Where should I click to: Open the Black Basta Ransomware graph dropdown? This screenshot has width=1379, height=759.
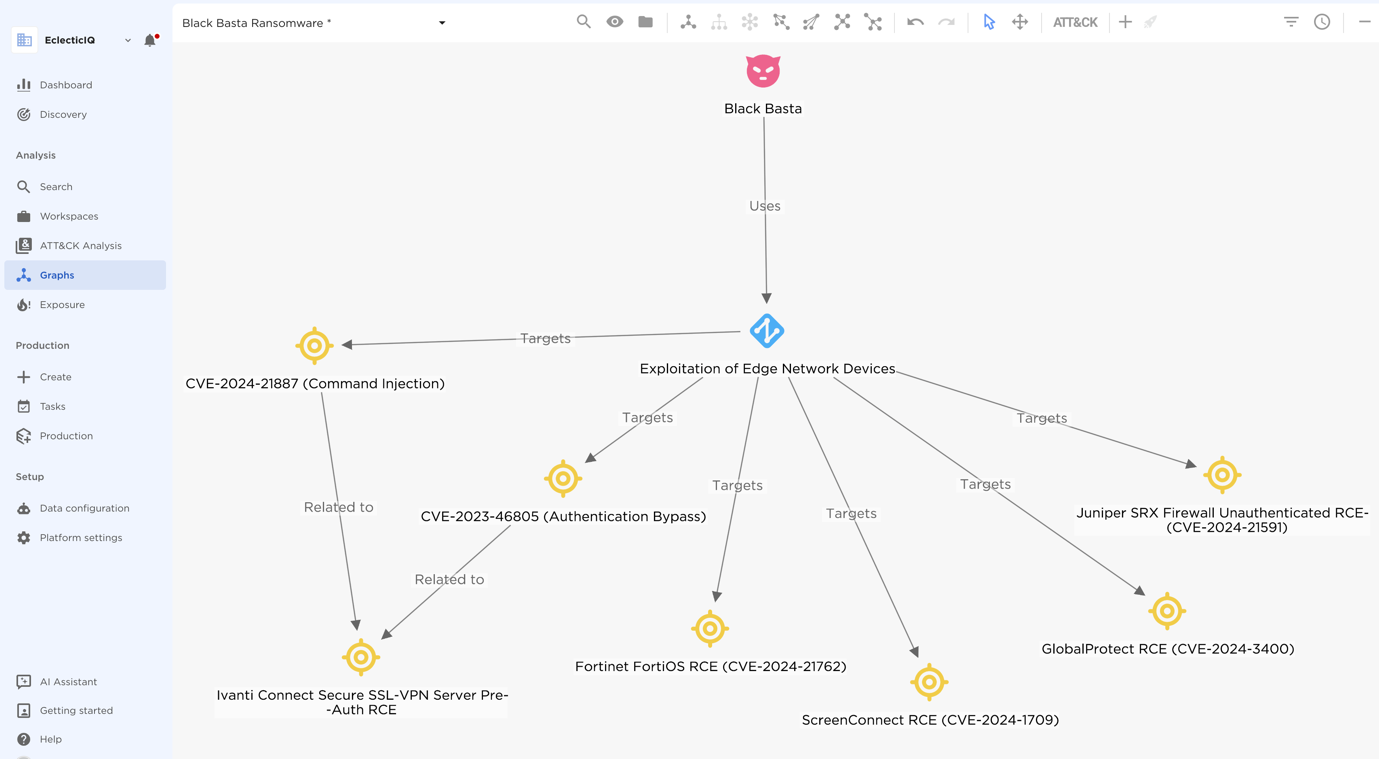(x=441, y=21)
